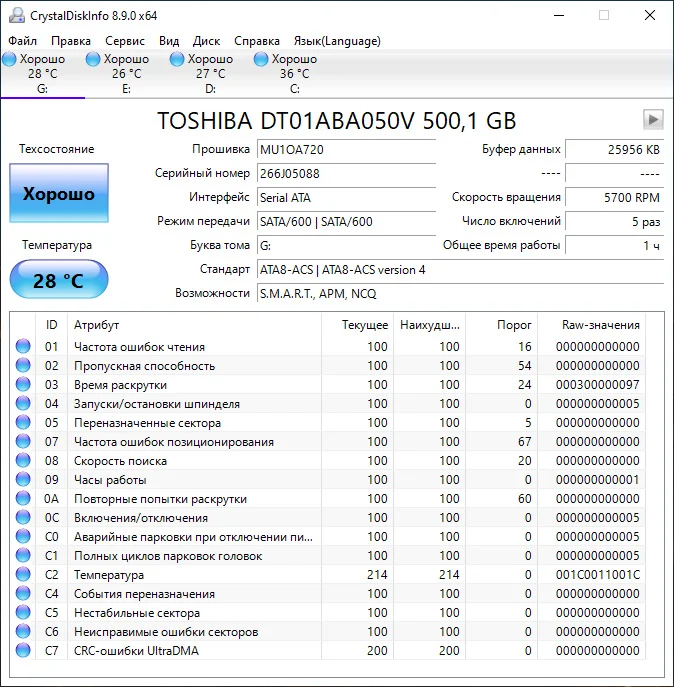674x687 pixels.
Task: Open the Правка menu
Action: pos(71,41)
